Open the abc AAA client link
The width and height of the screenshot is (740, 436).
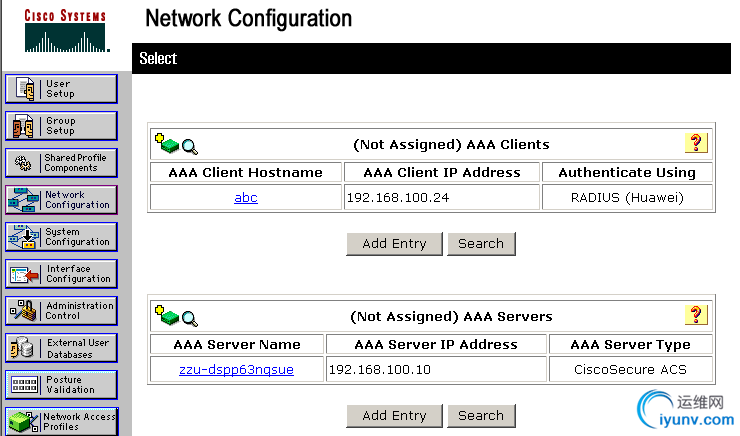pyautogui.click(x=246, y=197)
